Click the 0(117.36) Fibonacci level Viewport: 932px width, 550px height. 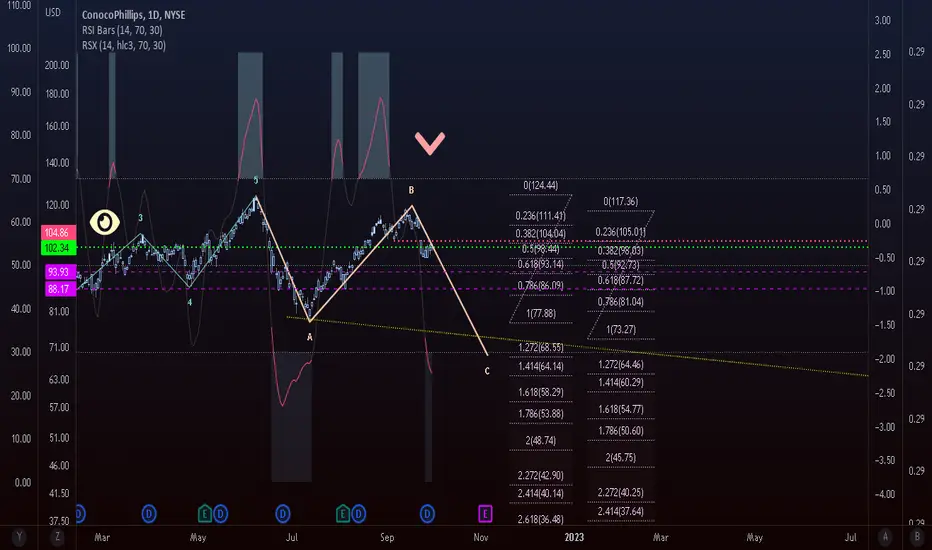tap(621, 202)
